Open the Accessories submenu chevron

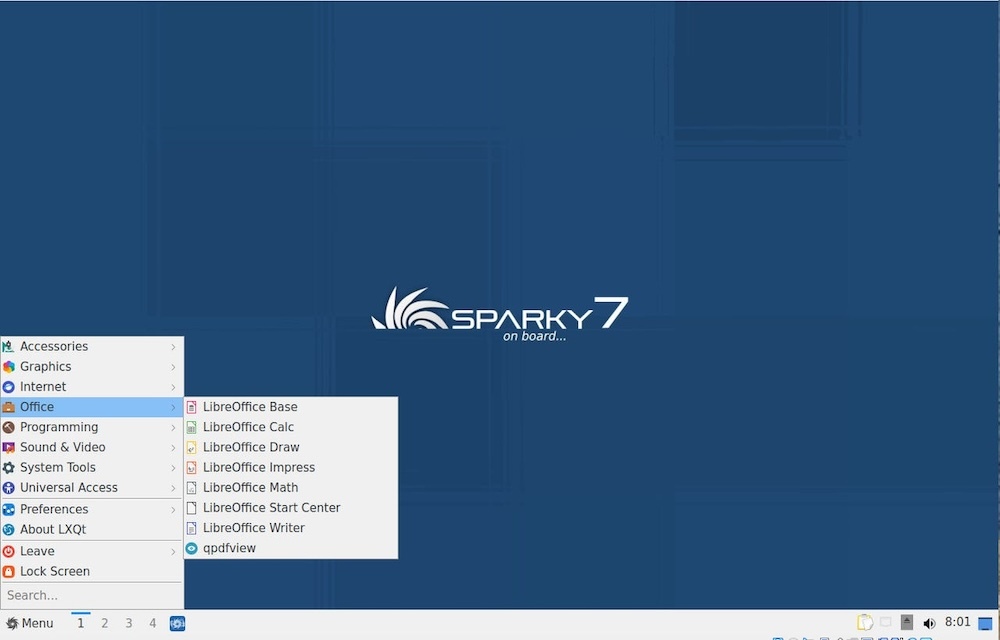(x=173, y=347)
